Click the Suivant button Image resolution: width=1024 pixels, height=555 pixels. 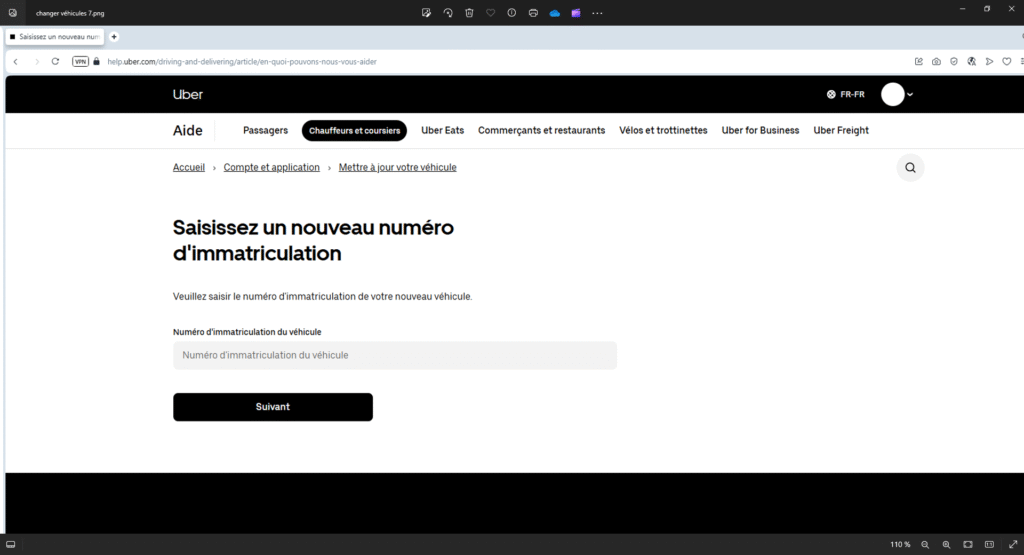pos(273,407)
